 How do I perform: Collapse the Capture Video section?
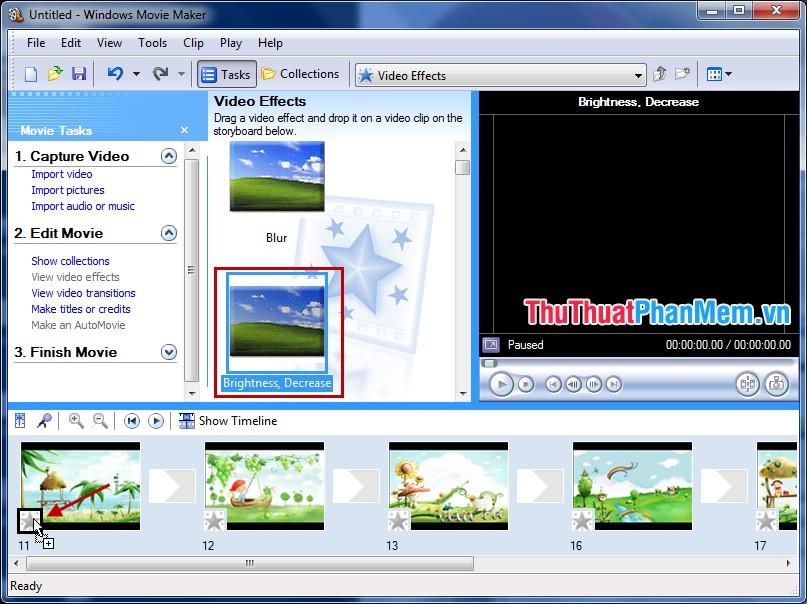pyautogui.click(x=169, y=156)
